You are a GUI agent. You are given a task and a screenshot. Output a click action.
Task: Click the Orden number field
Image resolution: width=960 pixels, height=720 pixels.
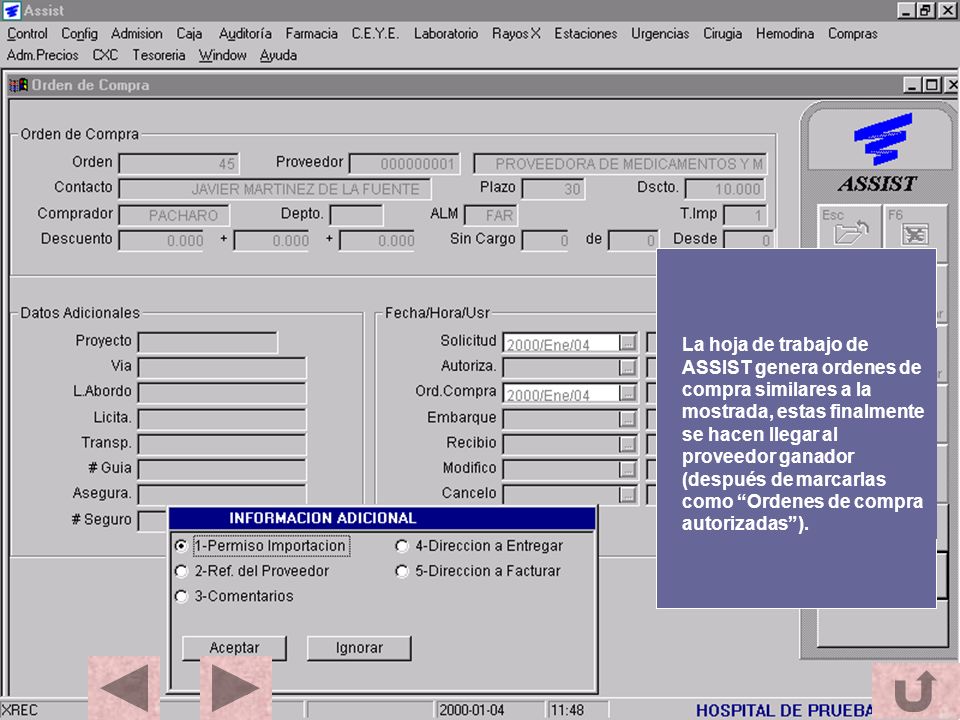point(179,163)
